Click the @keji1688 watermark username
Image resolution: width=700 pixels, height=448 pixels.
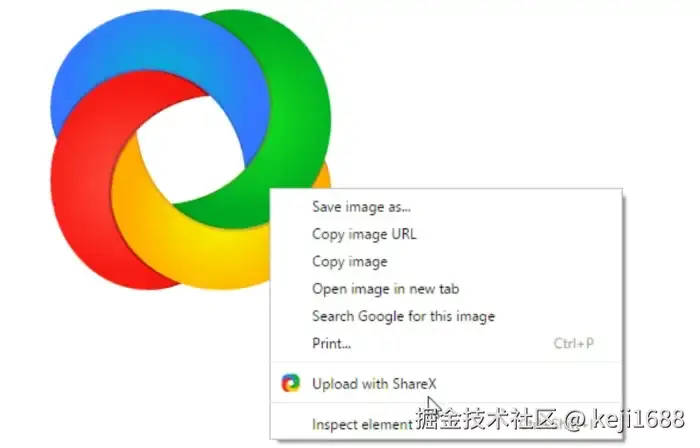[x=625, y=419]
